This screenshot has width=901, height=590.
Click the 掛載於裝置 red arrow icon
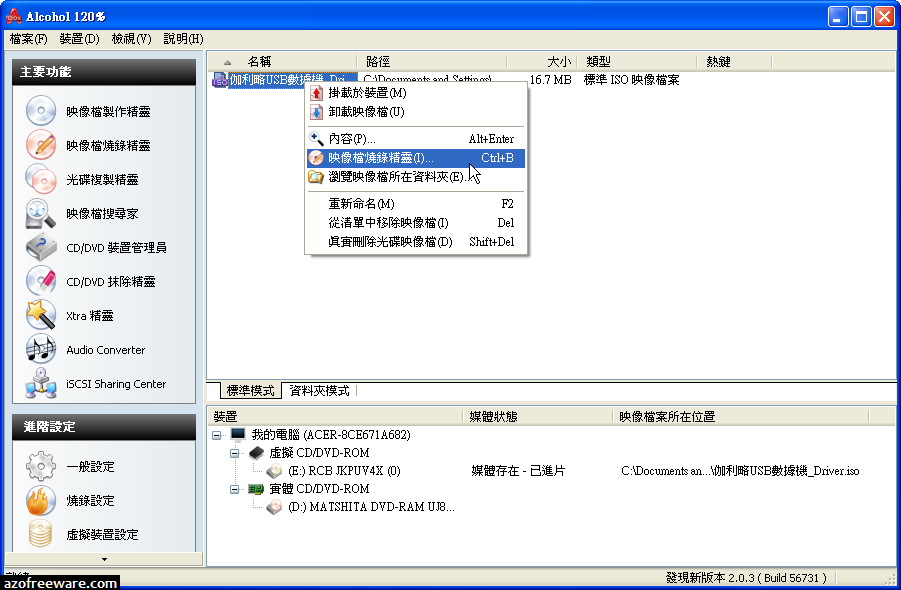click(x=316, y=93)
